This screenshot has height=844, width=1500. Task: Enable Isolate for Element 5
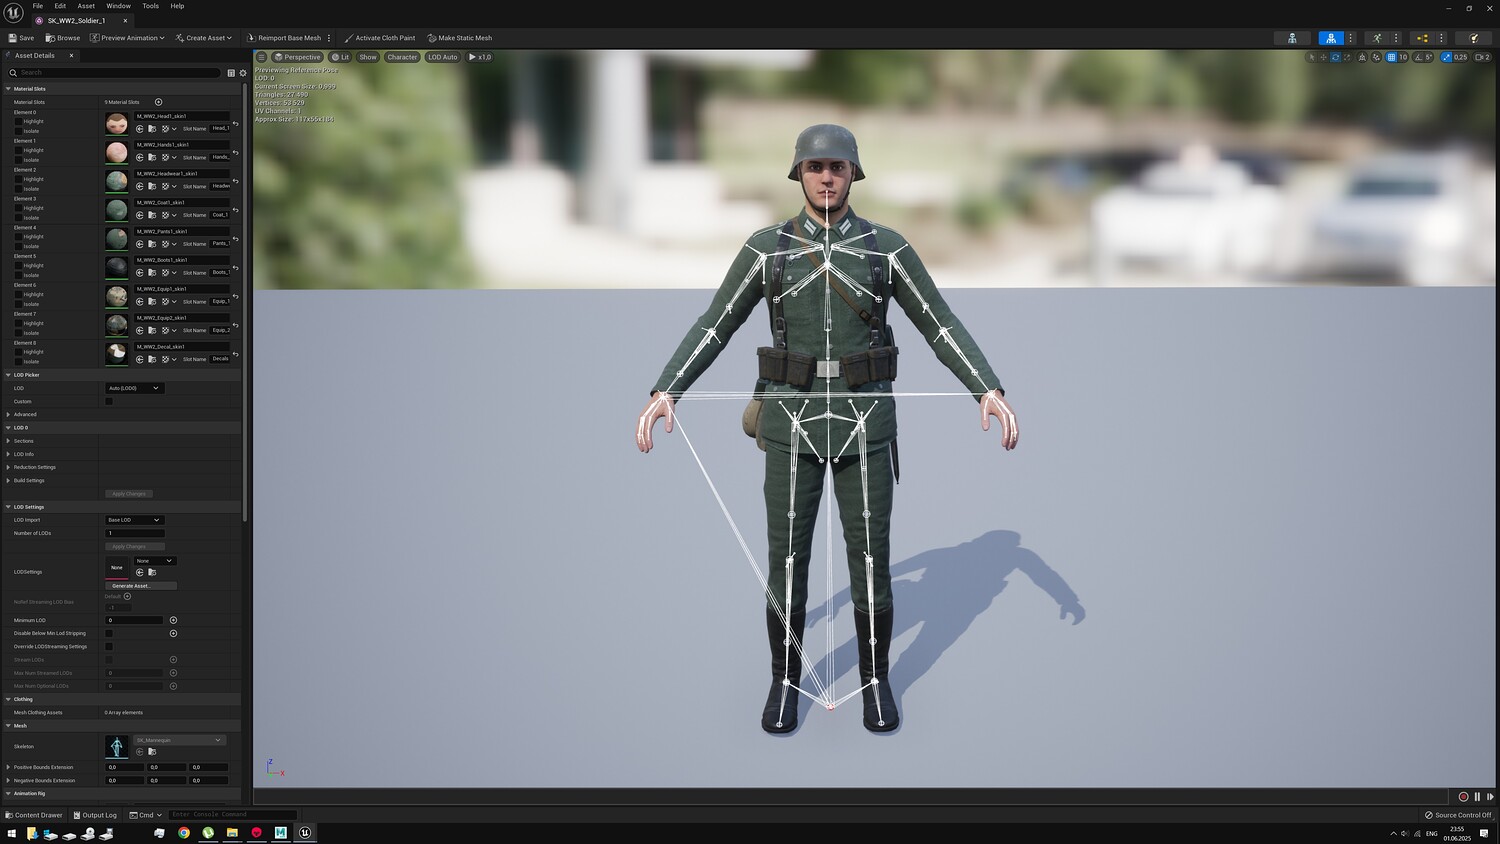[18, 275]
